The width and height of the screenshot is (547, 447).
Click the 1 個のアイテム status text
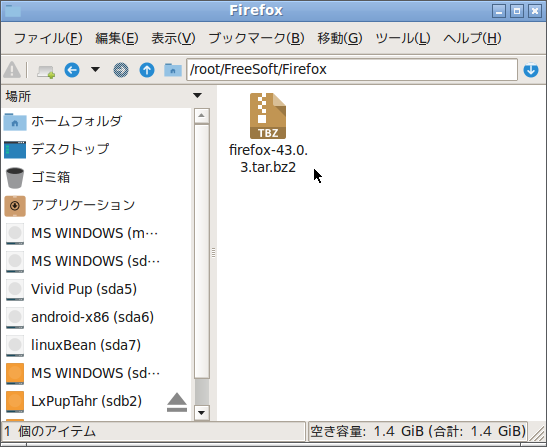click(x=50, y=432)
